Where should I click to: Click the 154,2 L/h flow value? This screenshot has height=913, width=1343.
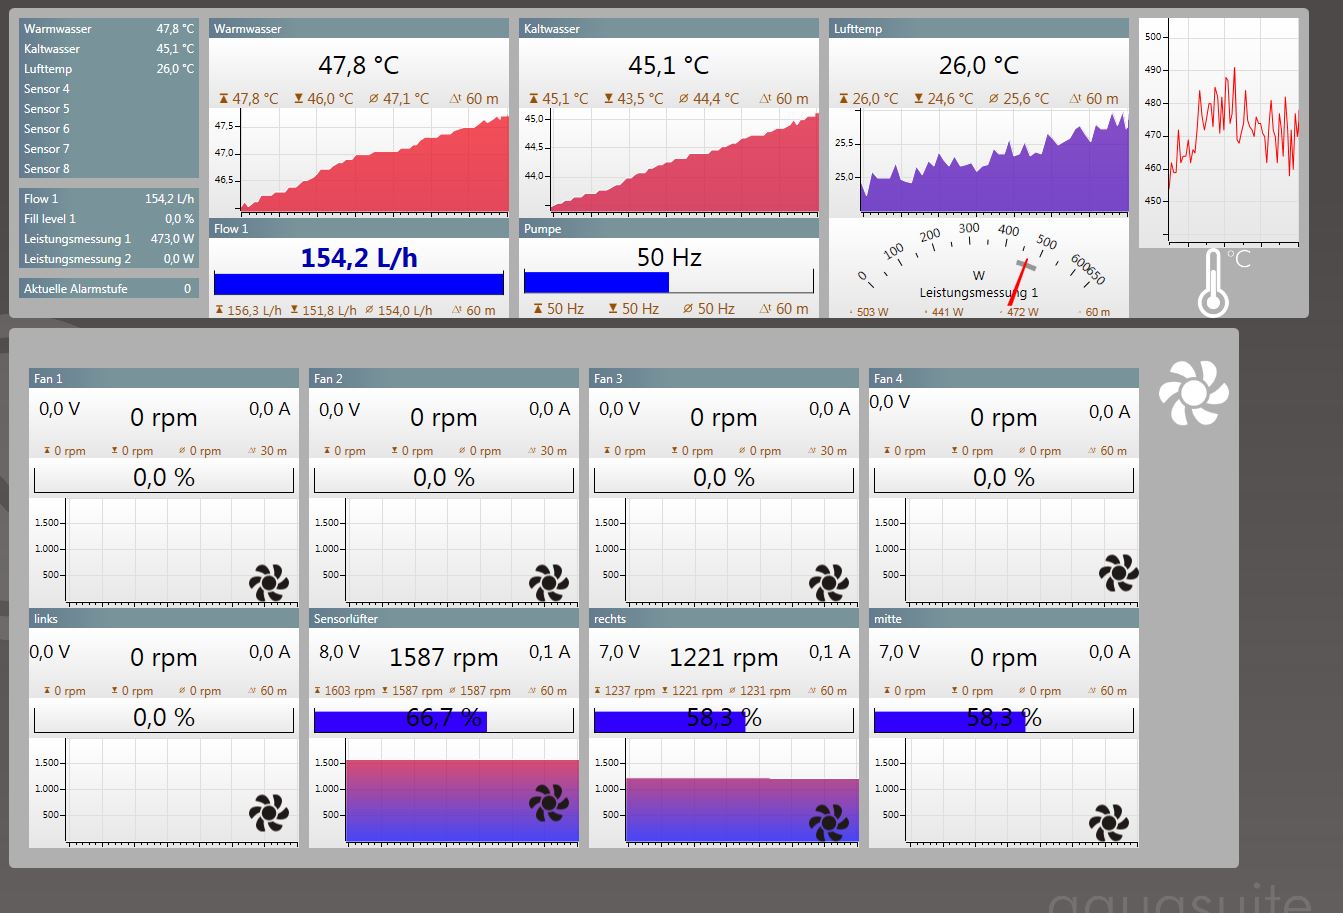(359, 258)
